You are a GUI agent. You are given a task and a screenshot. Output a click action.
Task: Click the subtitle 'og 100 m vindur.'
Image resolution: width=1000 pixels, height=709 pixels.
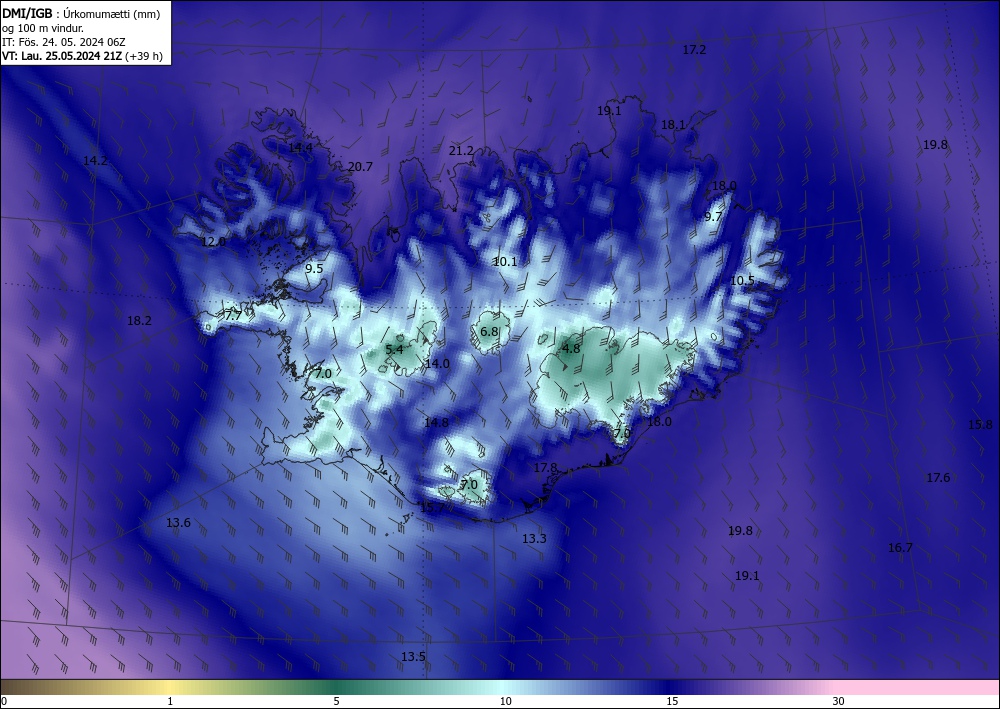click(x=43, y=28)
